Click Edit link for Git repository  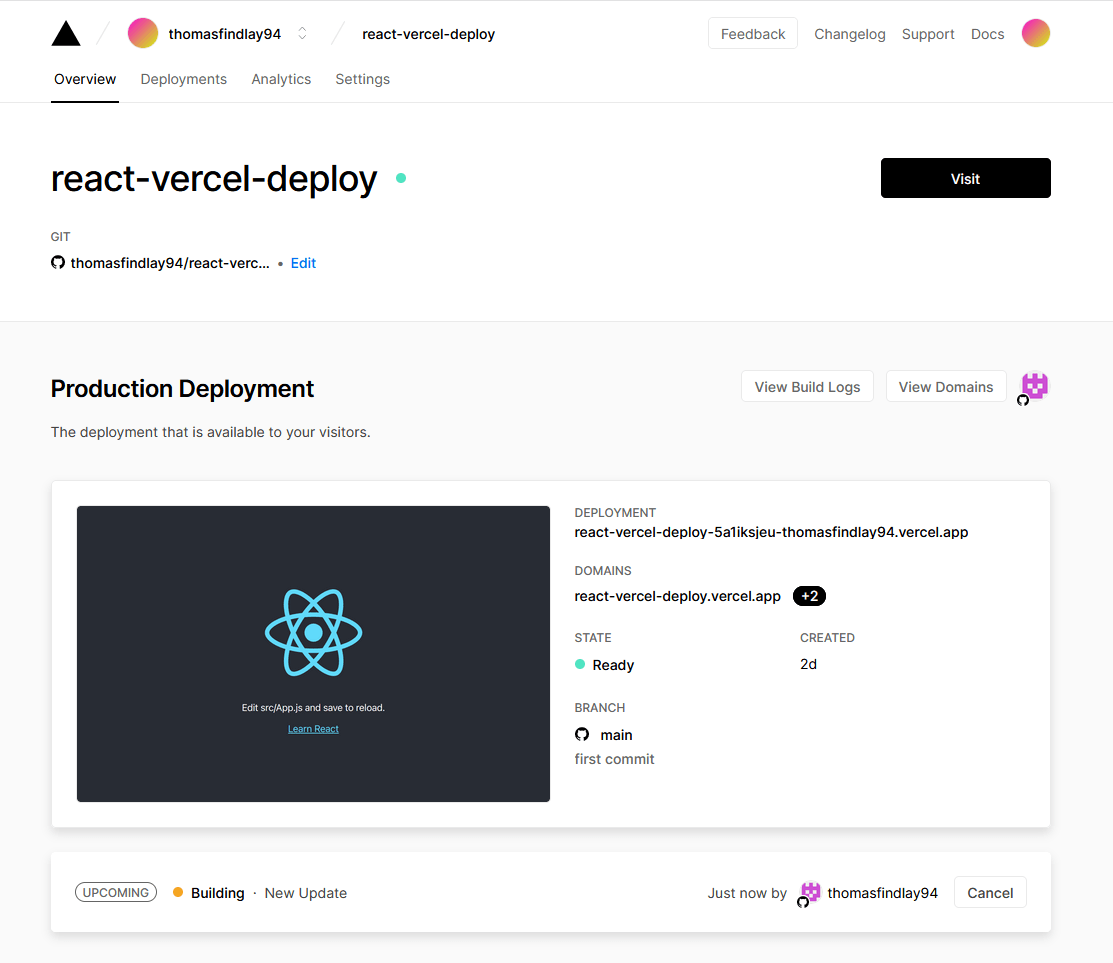point(303,263)
